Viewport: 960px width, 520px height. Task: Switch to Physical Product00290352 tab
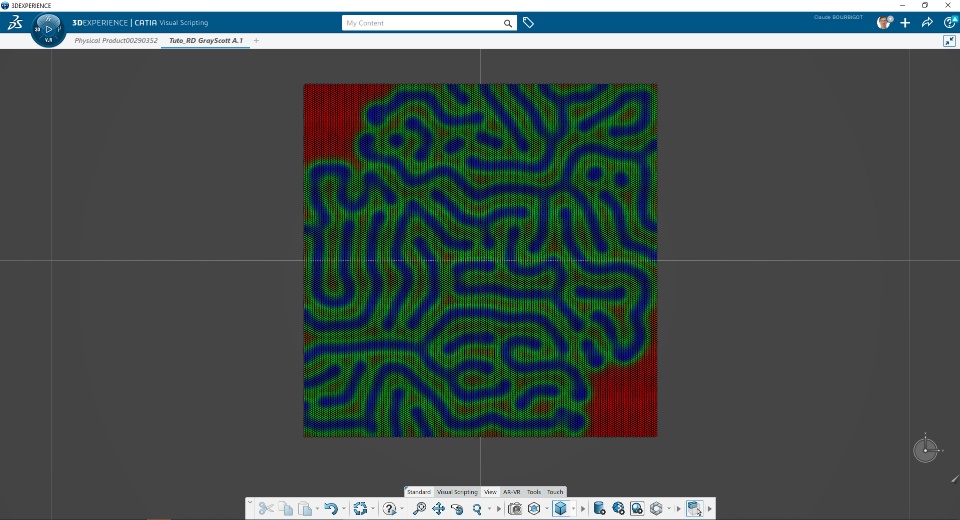point(116,40)
